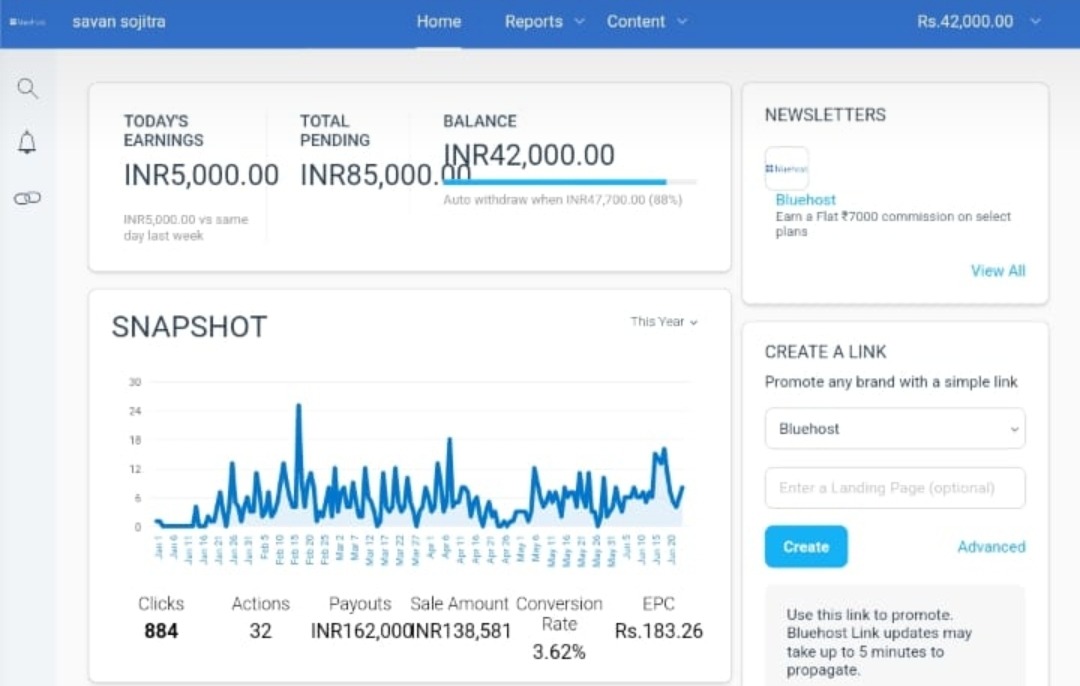Open the Advanced link options
The height and width of the screenshot is (686, 1080).
[991, 547]
